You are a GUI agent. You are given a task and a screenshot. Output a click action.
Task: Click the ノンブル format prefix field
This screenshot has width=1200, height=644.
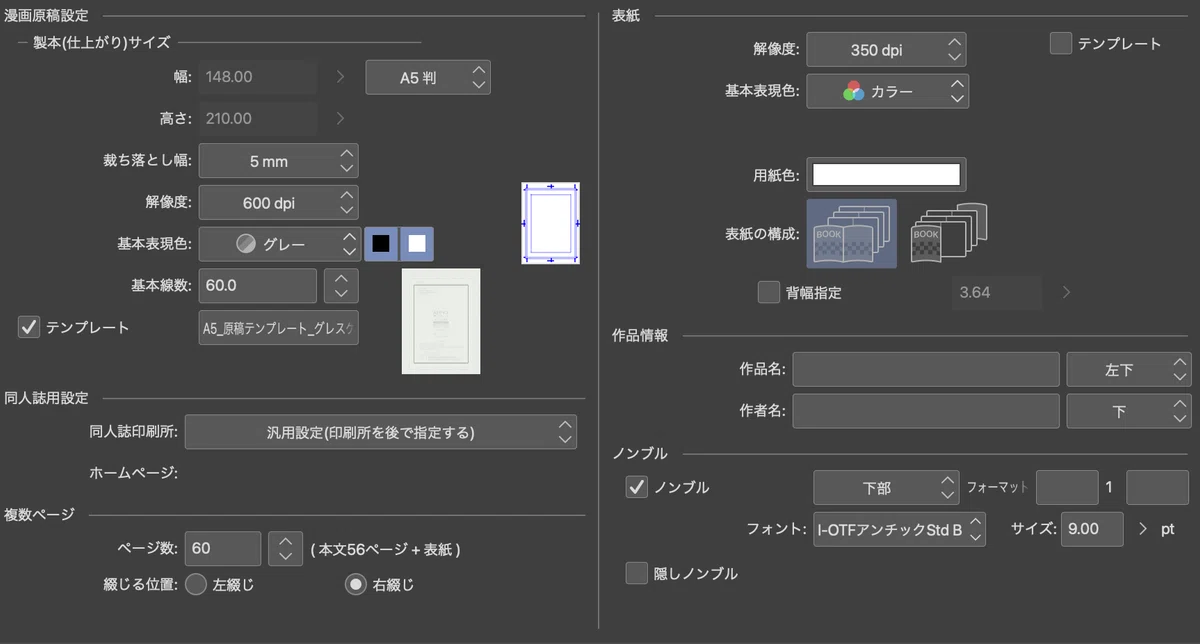click(x=1067, y=487)
